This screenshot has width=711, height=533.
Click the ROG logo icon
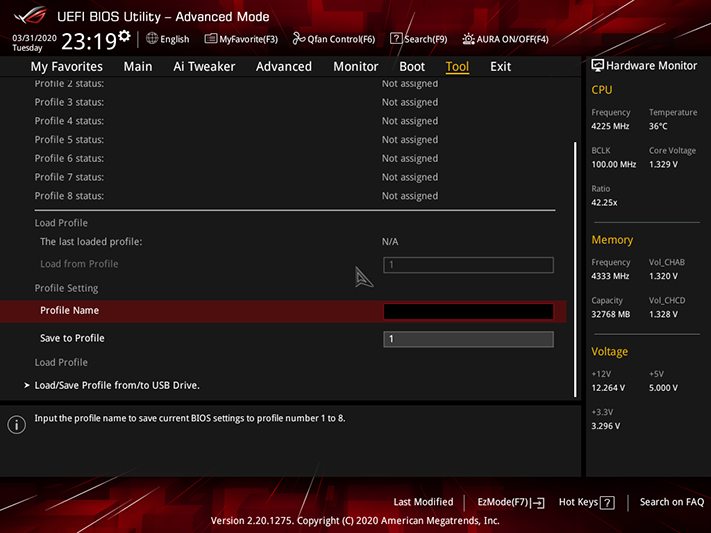30,16
